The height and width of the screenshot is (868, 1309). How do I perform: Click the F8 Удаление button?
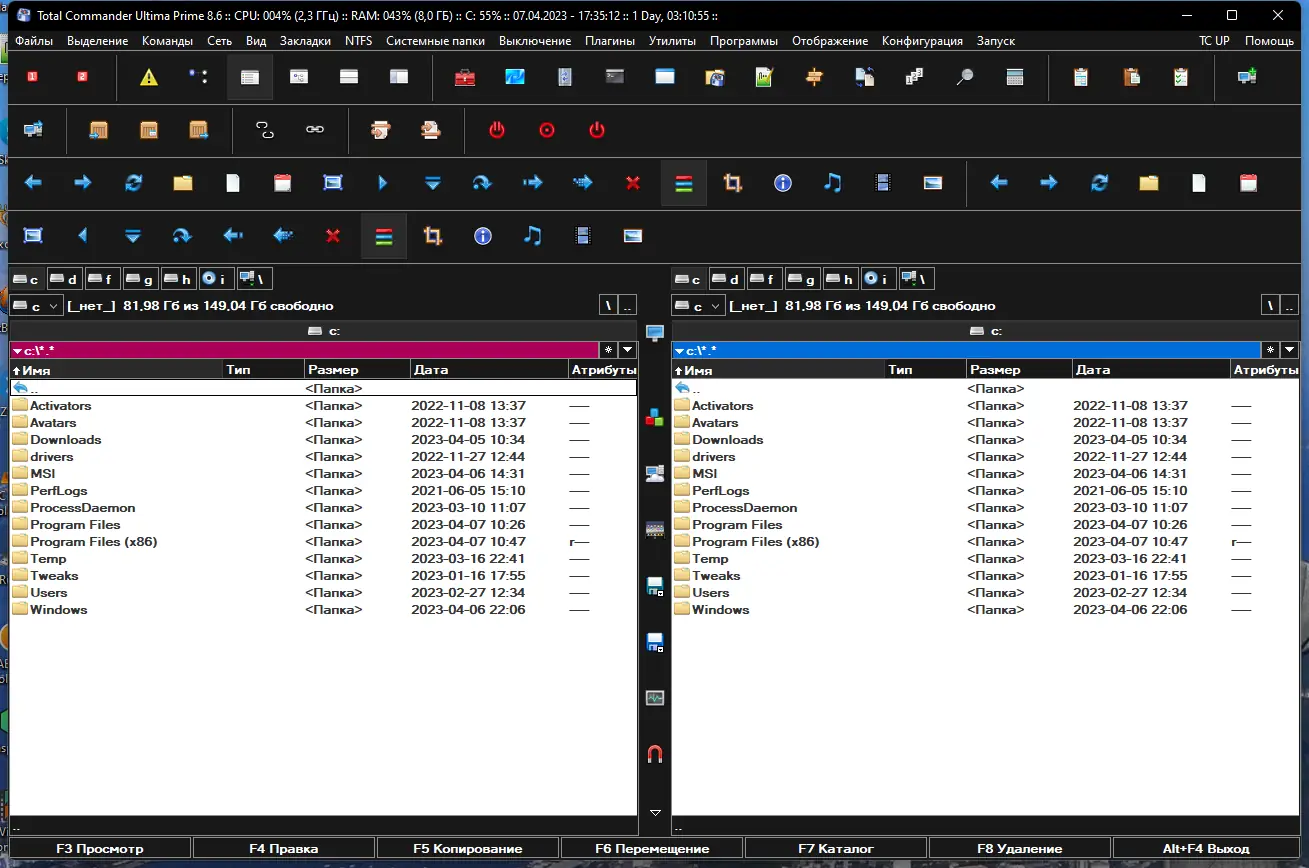pyautogui.click(x=1020, y=849)
